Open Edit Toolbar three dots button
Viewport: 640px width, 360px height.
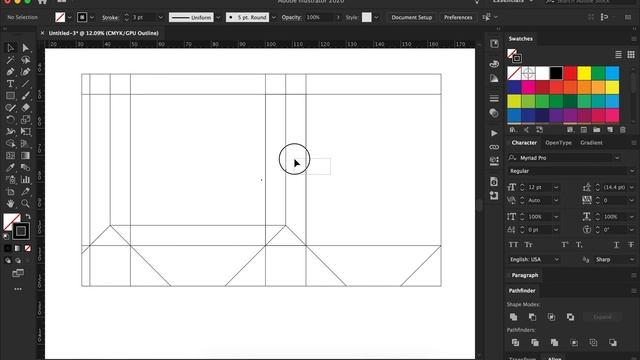pos(18,289)
